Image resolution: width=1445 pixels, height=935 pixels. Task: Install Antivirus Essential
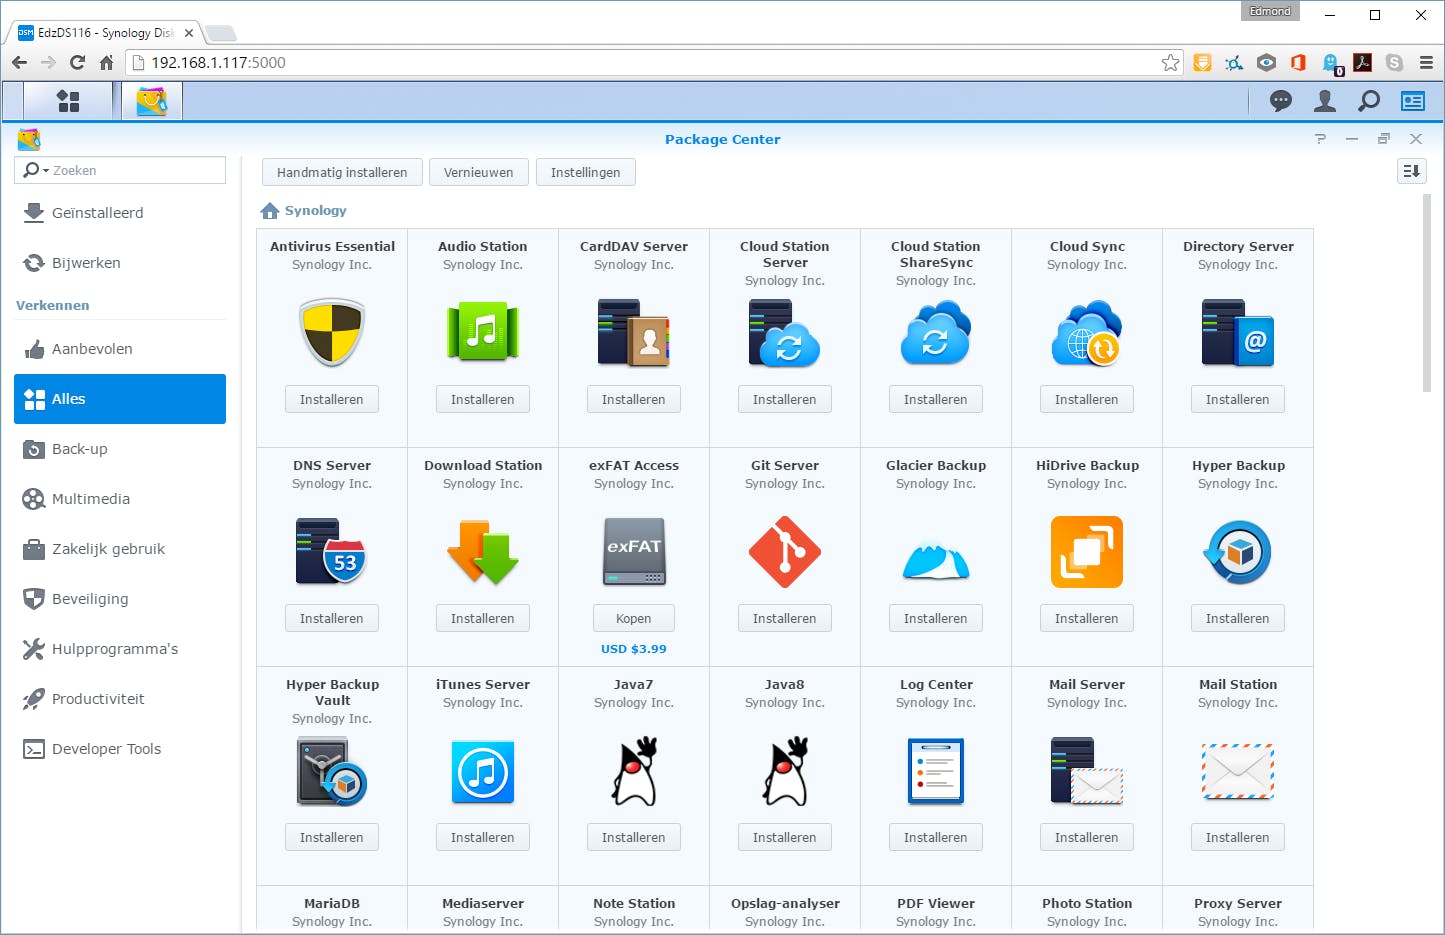click(x=332, y=399)
